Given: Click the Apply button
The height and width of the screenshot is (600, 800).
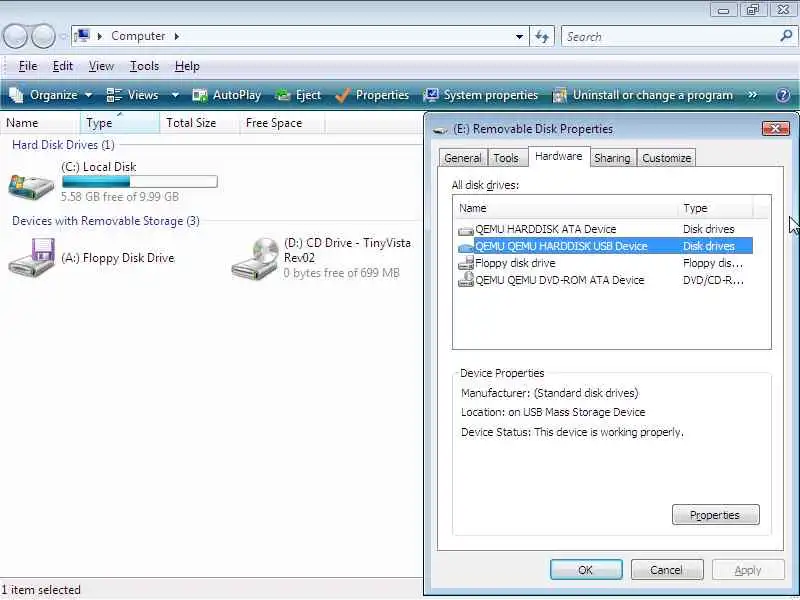Looking at the screenshot, I should pos(748,569).
